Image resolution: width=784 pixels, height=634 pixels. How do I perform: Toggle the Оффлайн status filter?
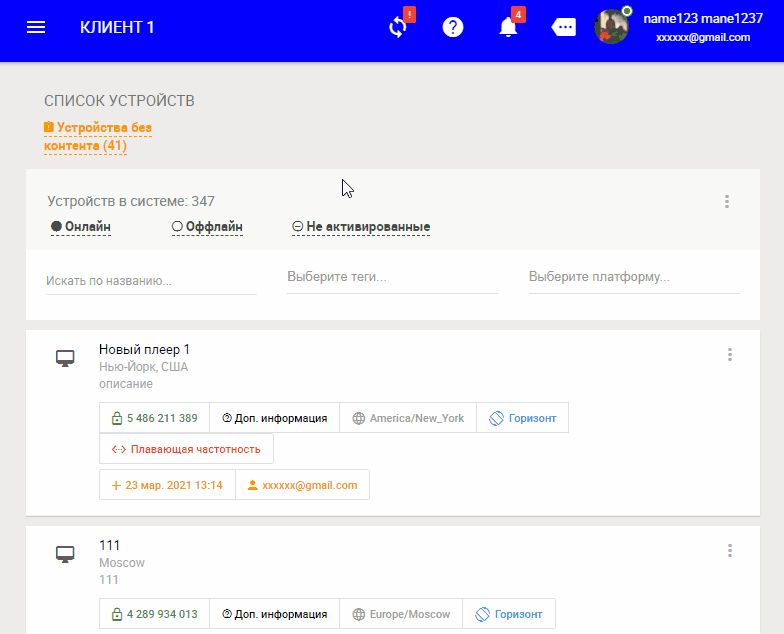pos(207,227)
